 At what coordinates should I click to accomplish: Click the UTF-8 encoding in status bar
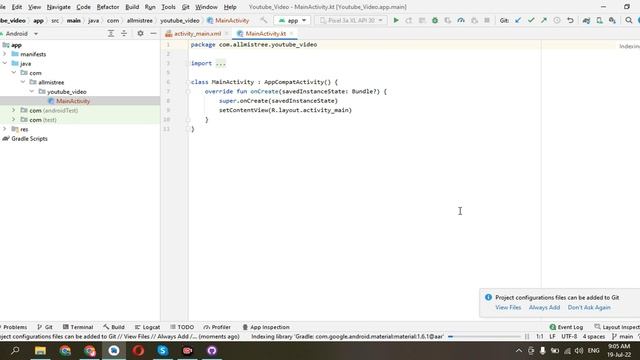569,336
